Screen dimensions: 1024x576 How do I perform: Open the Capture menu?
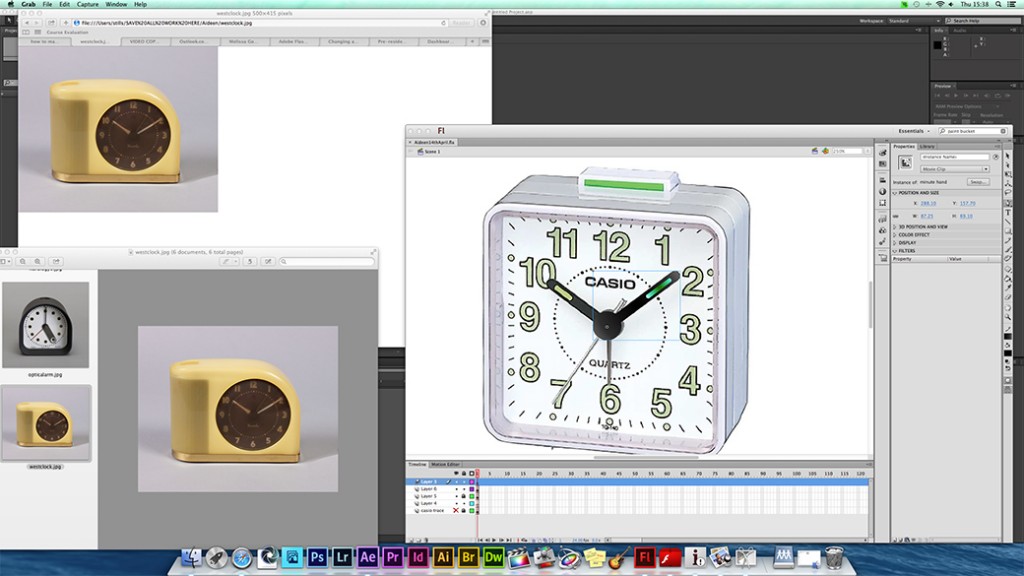click(88, 4)
